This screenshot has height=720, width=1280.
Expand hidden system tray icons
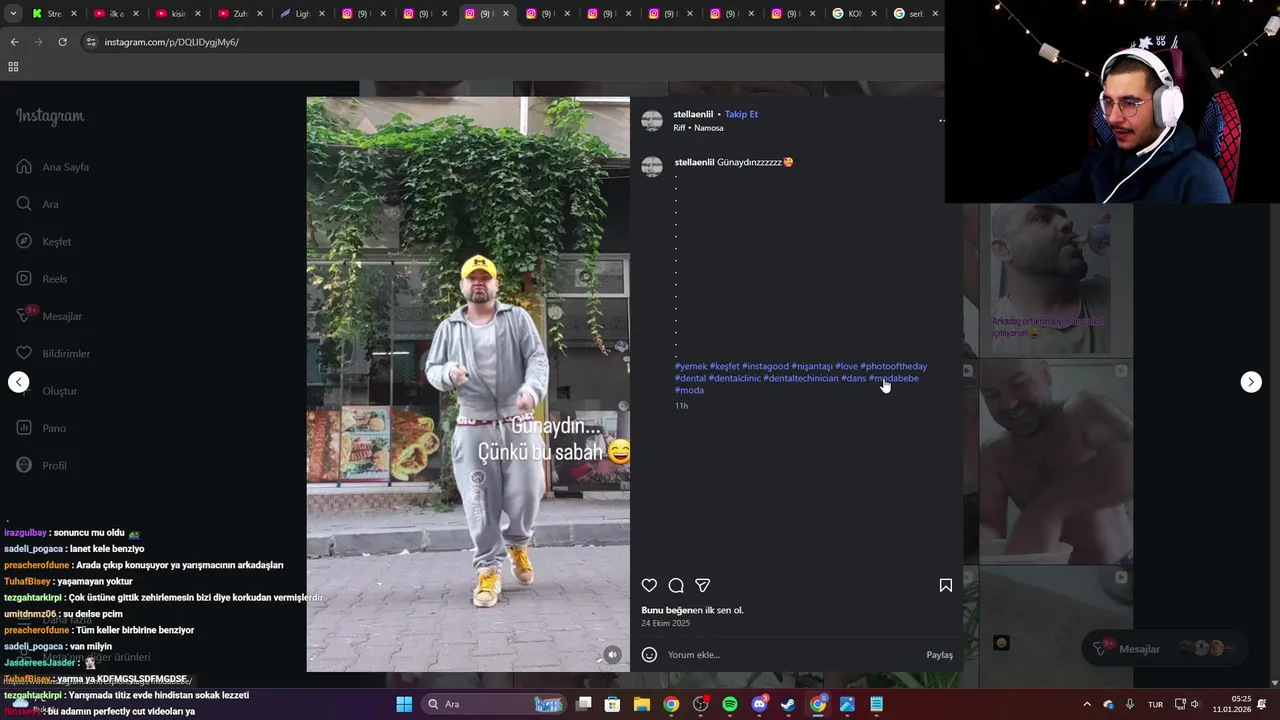pos(1087,704)
